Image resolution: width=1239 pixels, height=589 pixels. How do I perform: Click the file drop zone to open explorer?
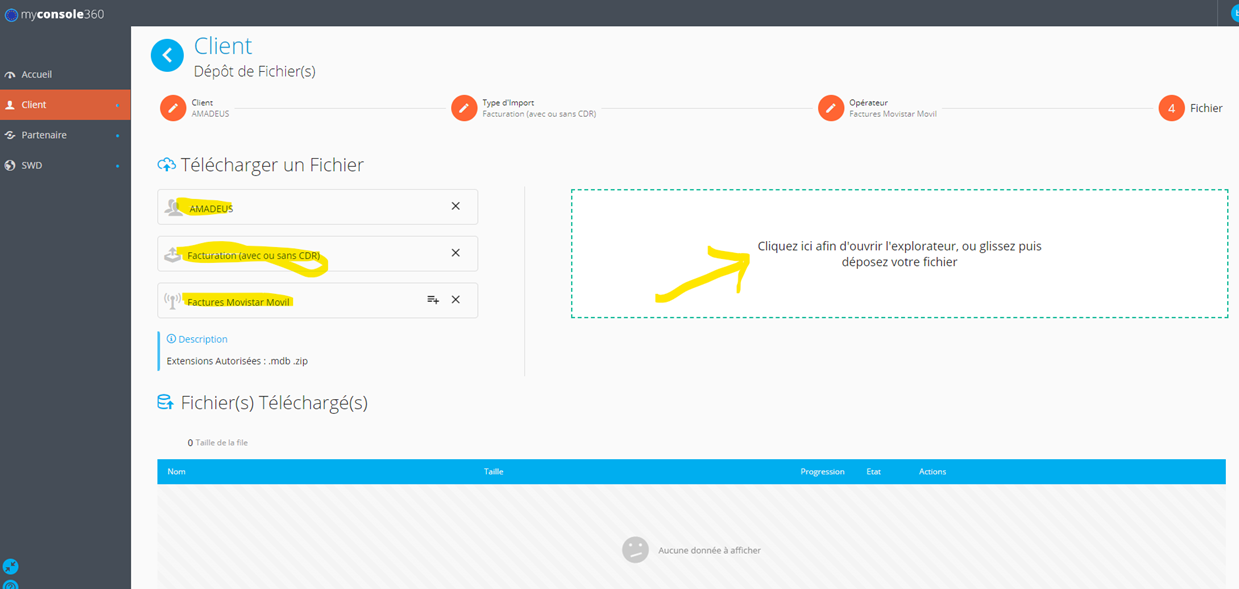click(899, 254)
